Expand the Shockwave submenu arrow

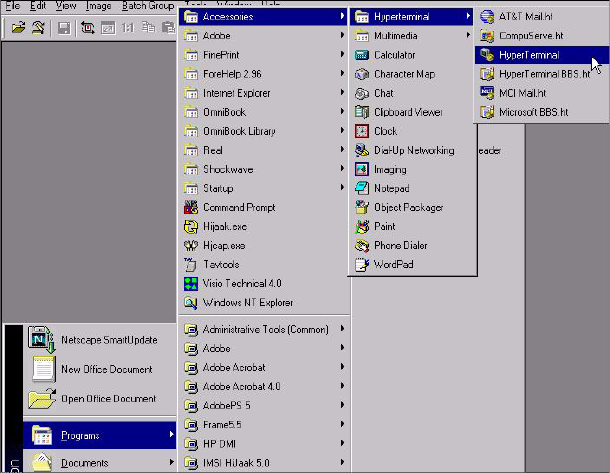[342, 169]
